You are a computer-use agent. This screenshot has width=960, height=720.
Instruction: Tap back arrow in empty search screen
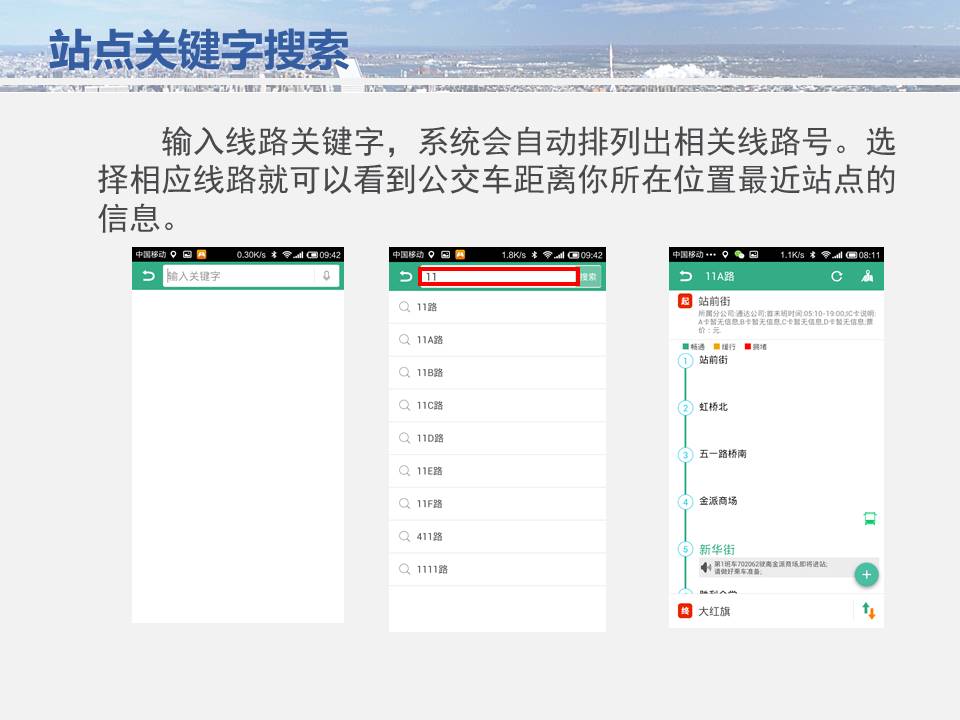pyautogui.click(x=148, y=276)
